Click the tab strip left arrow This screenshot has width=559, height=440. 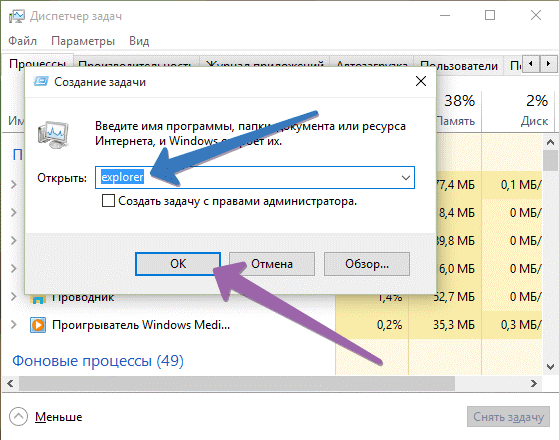coord(531,64)
